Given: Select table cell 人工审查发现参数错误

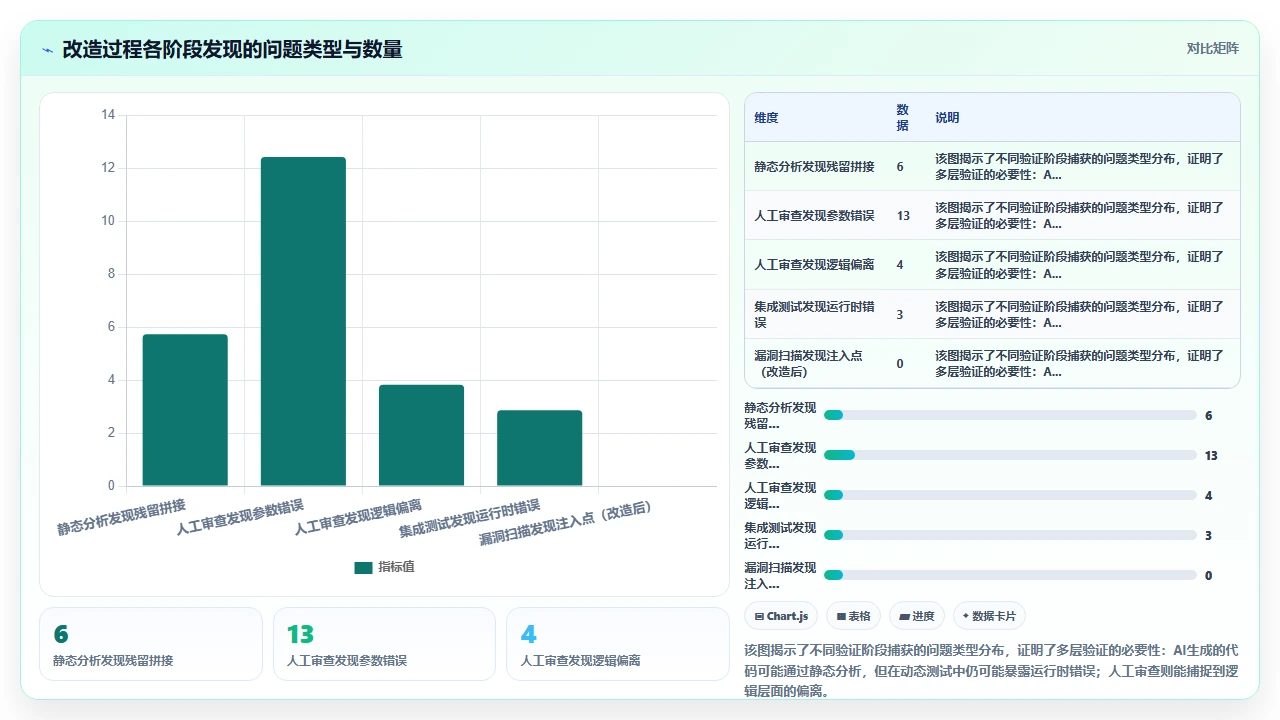Looking at the screenshot, I should [x=814, y=215].
